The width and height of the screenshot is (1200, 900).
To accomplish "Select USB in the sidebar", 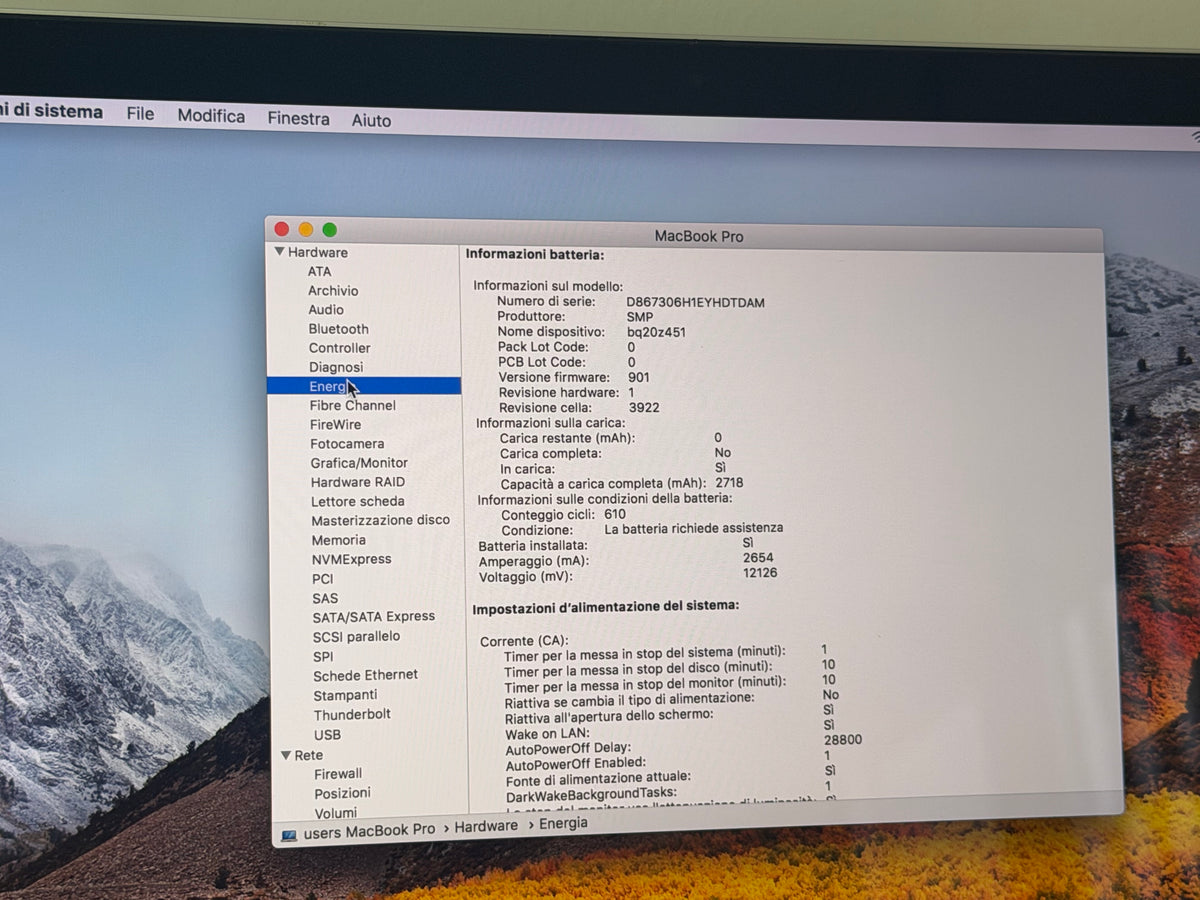I will pos(327,734).
